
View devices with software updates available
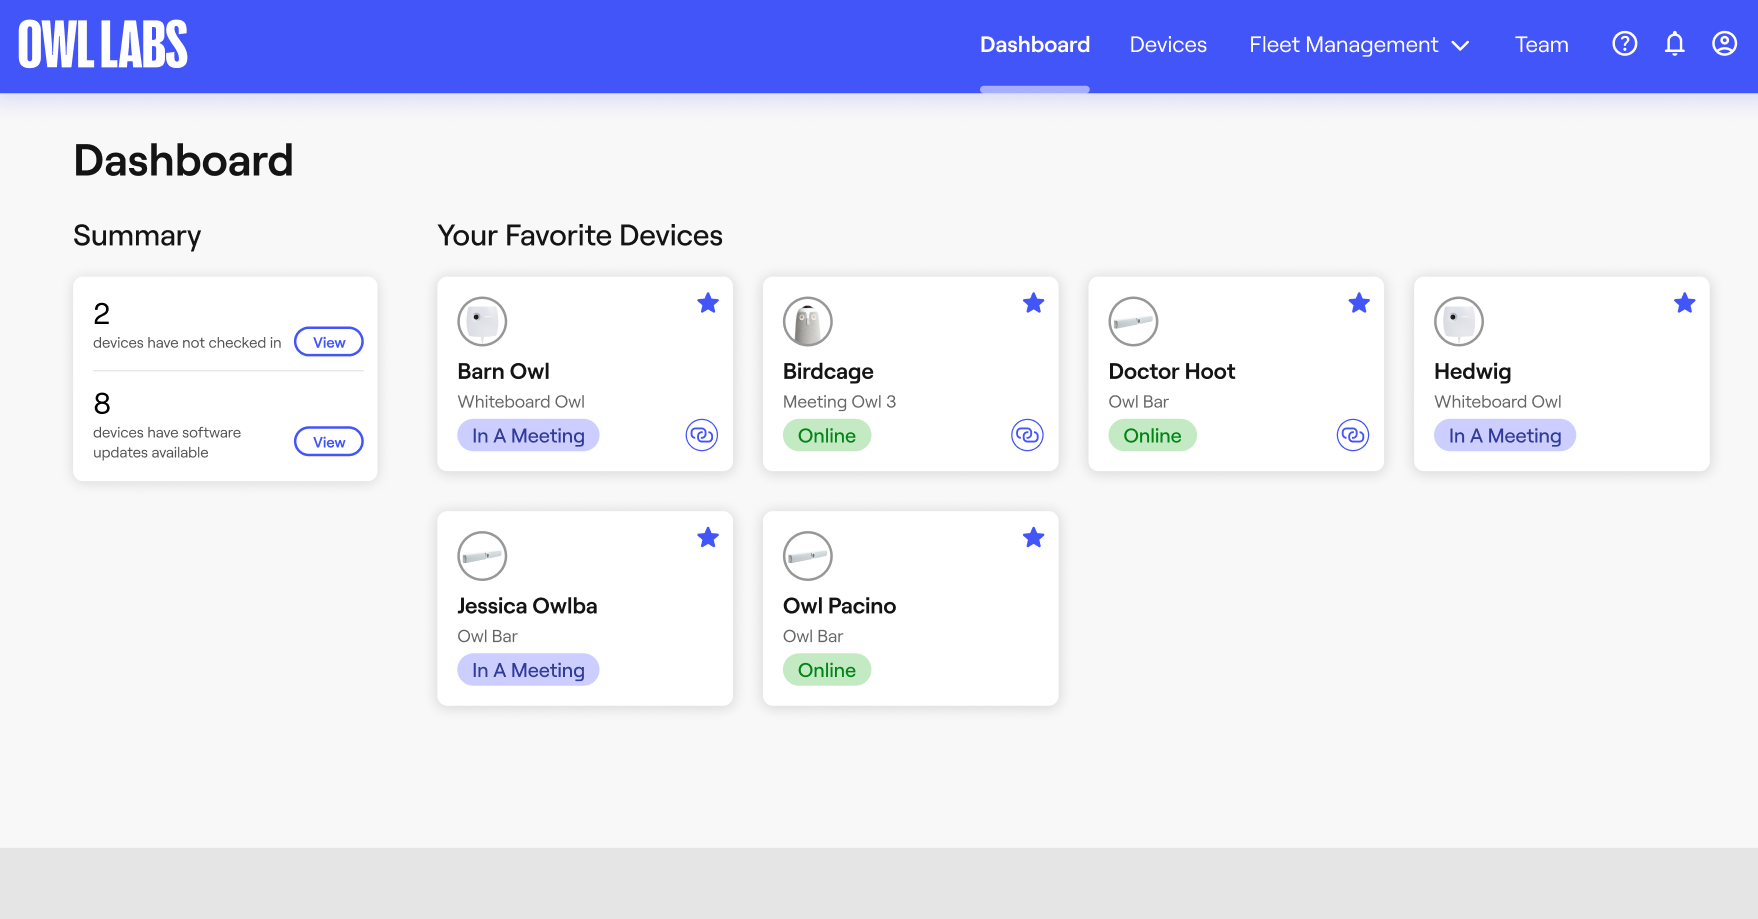pos(328,441)
